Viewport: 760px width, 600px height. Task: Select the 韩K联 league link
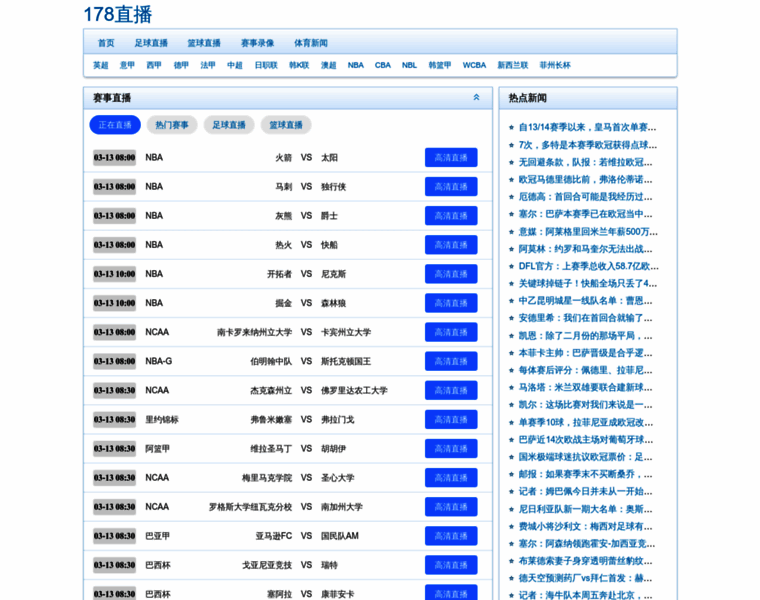[x=299, y=65]
